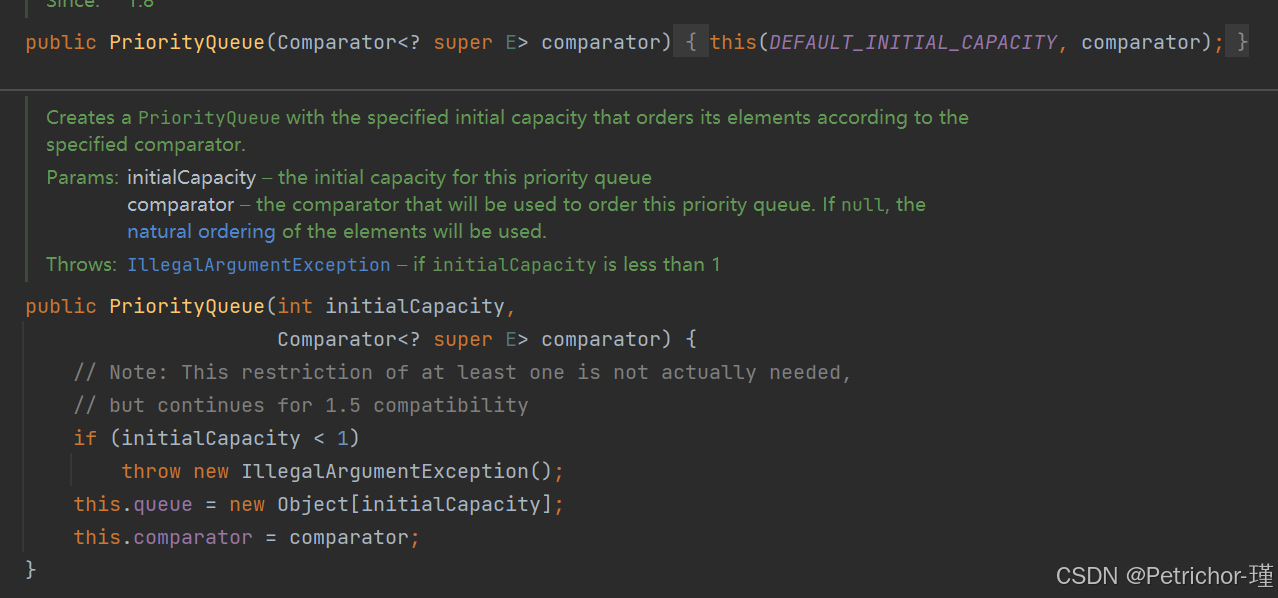Click this(...) call in the one-line constructor

click(x=967, y=42)
